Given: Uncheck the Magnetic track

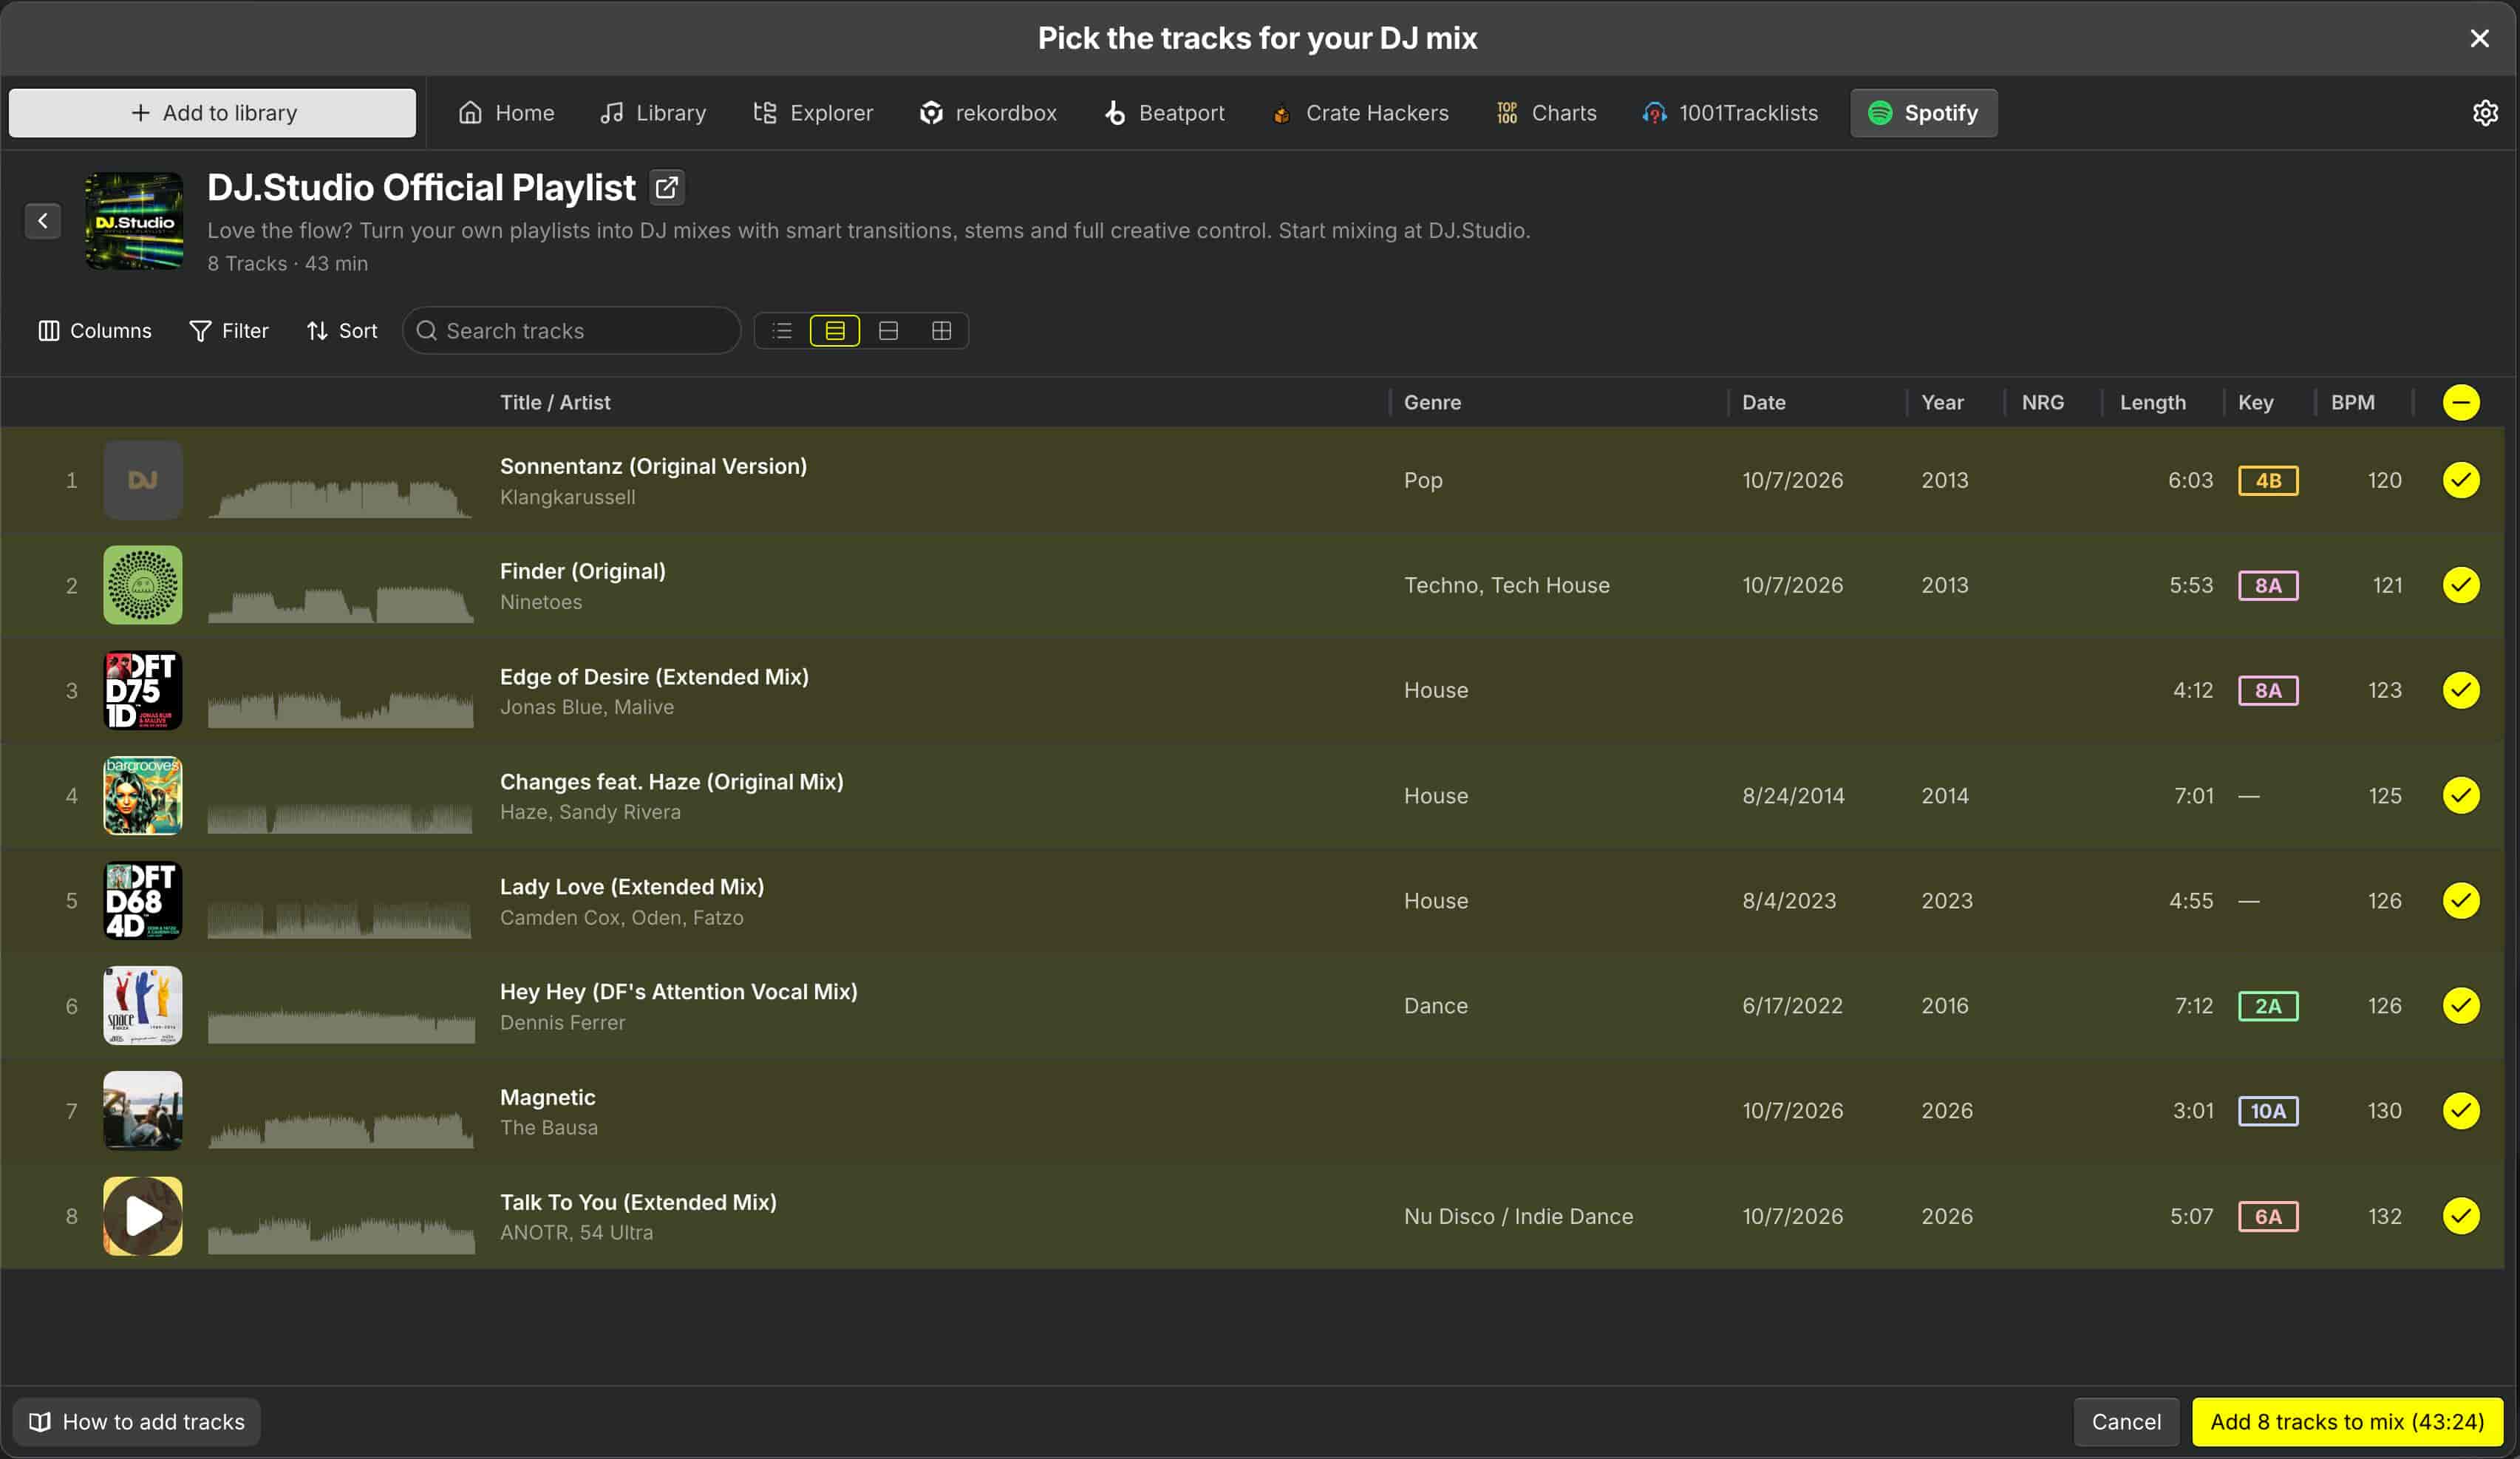Looking at the screenshot, I should click(x=2461, y=1111).
